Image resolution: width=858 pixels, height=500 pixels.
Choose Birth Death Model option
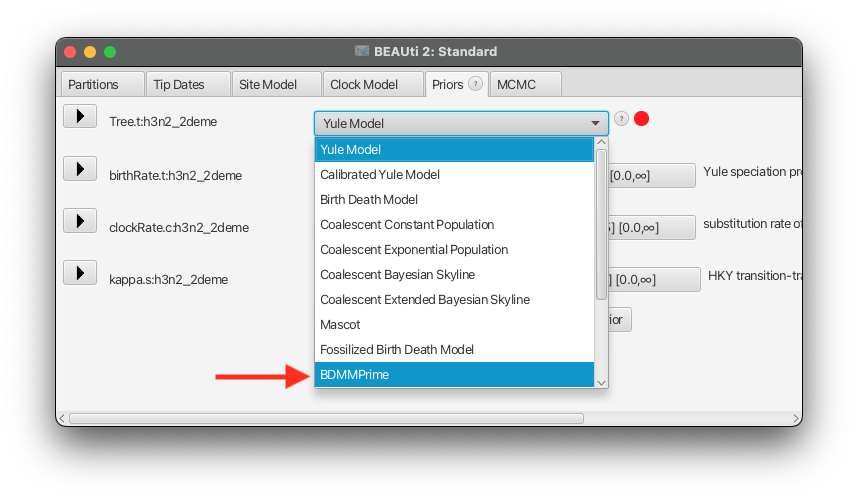coord(454,200)
